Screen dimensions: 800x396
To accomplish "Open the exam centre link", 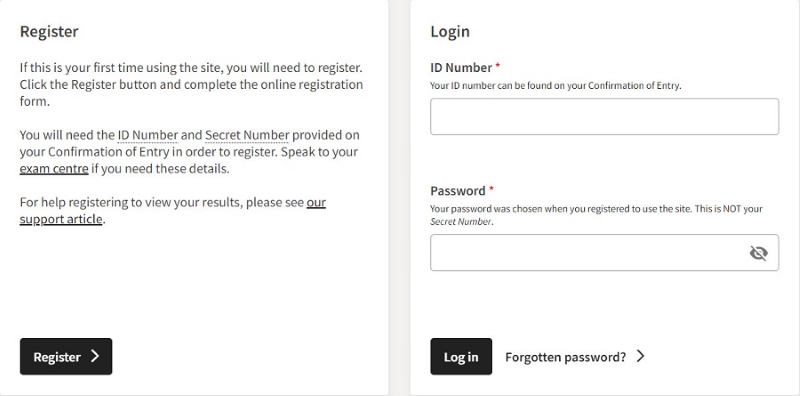I will click(54, 168).
